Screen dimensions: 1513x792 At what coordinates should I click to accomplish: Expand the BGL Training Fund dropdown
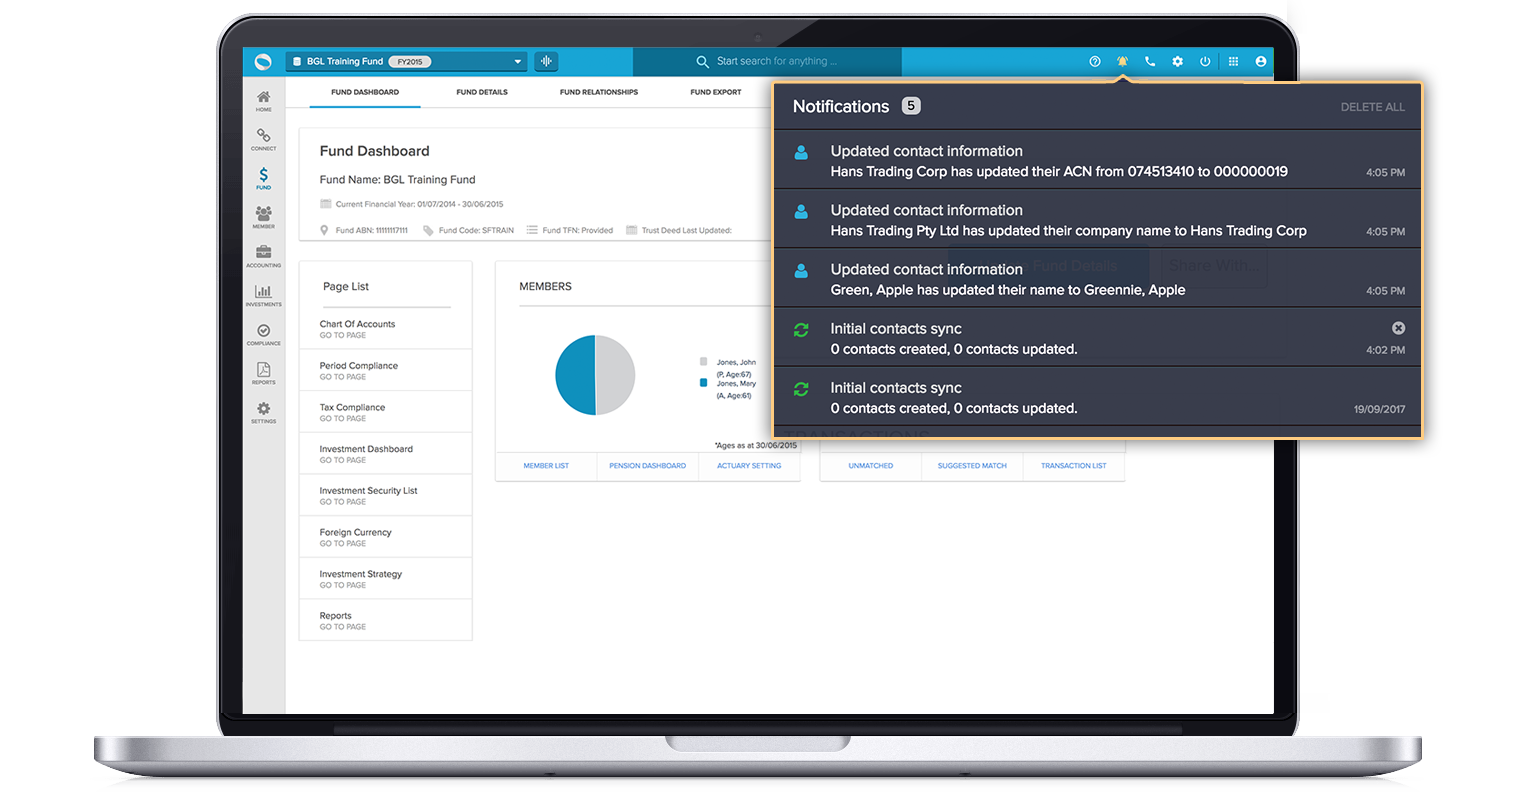tap(517, 62)
